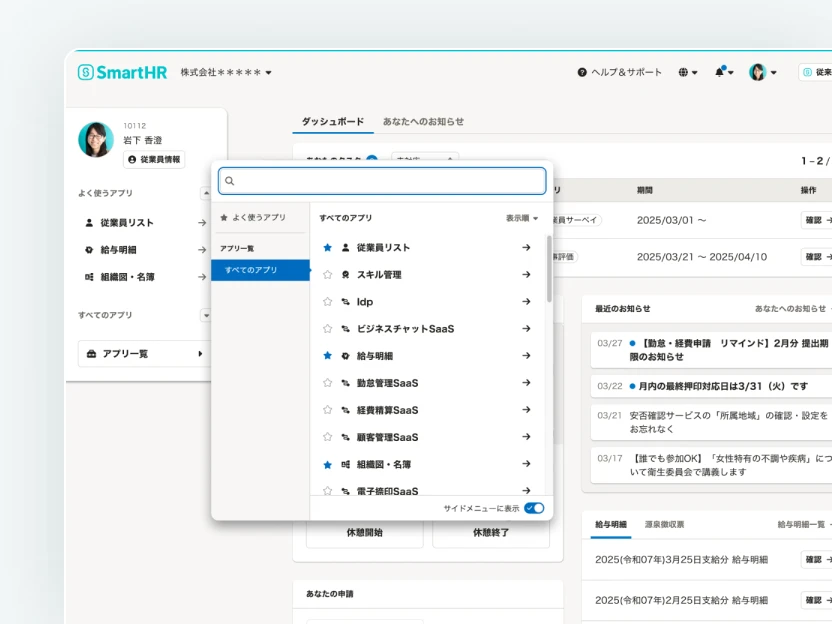Unstar 従業員リスト in the app list
The height and width of the screenshot is (624, 832).
click(x=329, y=246)
